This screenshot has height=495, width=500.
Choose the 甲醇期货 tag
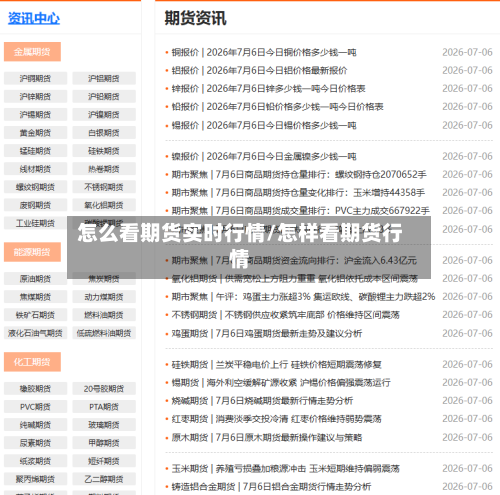tap(104, 443)
